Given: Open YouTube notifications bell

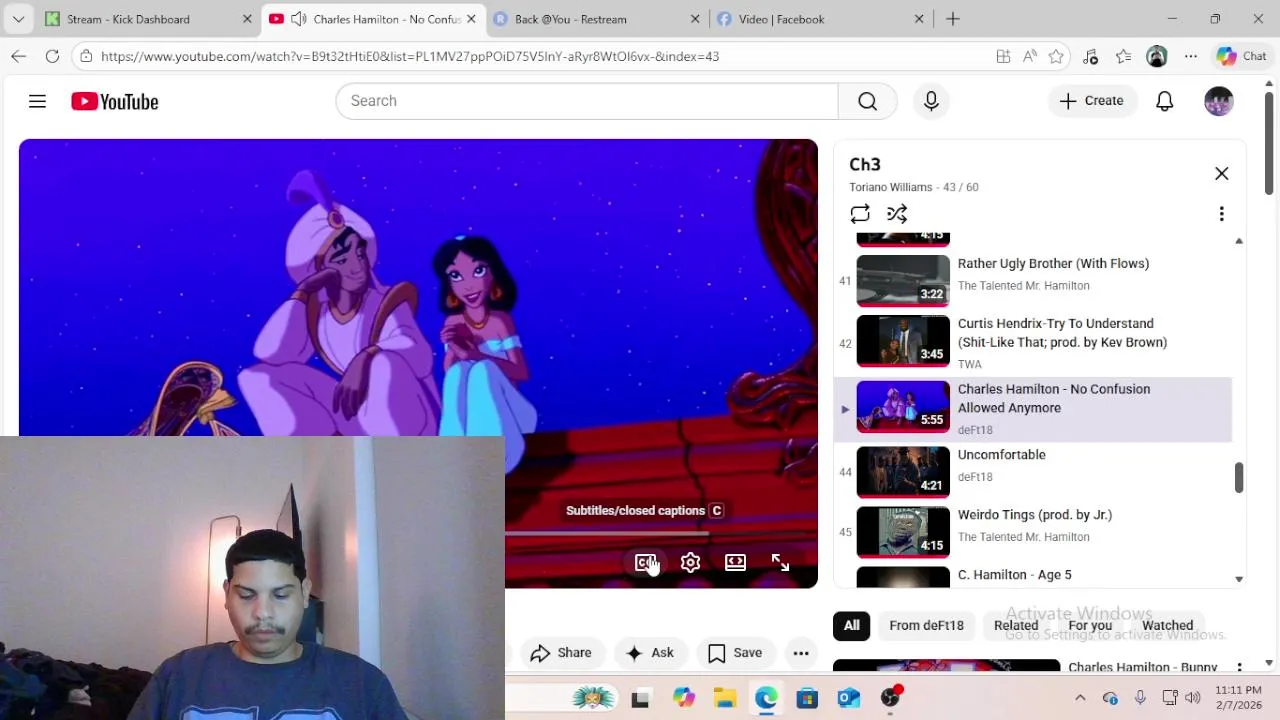Looking at the screenshot, I should pos(1164,101).
